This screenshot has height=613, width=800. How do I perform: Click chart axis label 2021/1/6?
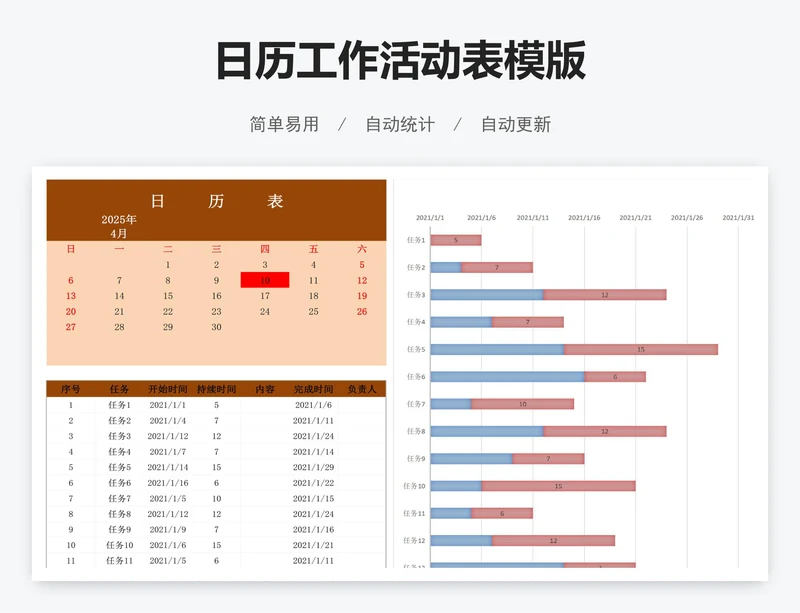click(x=481, y=217)
